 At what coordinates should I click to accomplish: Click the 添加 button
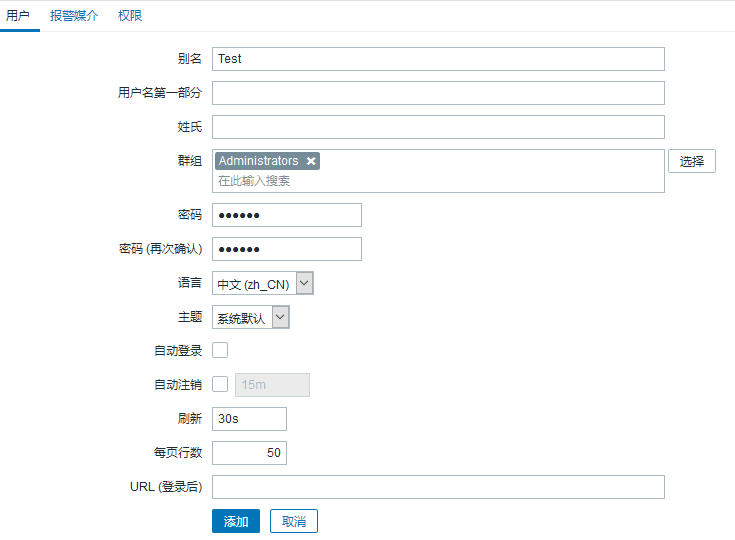236,521
